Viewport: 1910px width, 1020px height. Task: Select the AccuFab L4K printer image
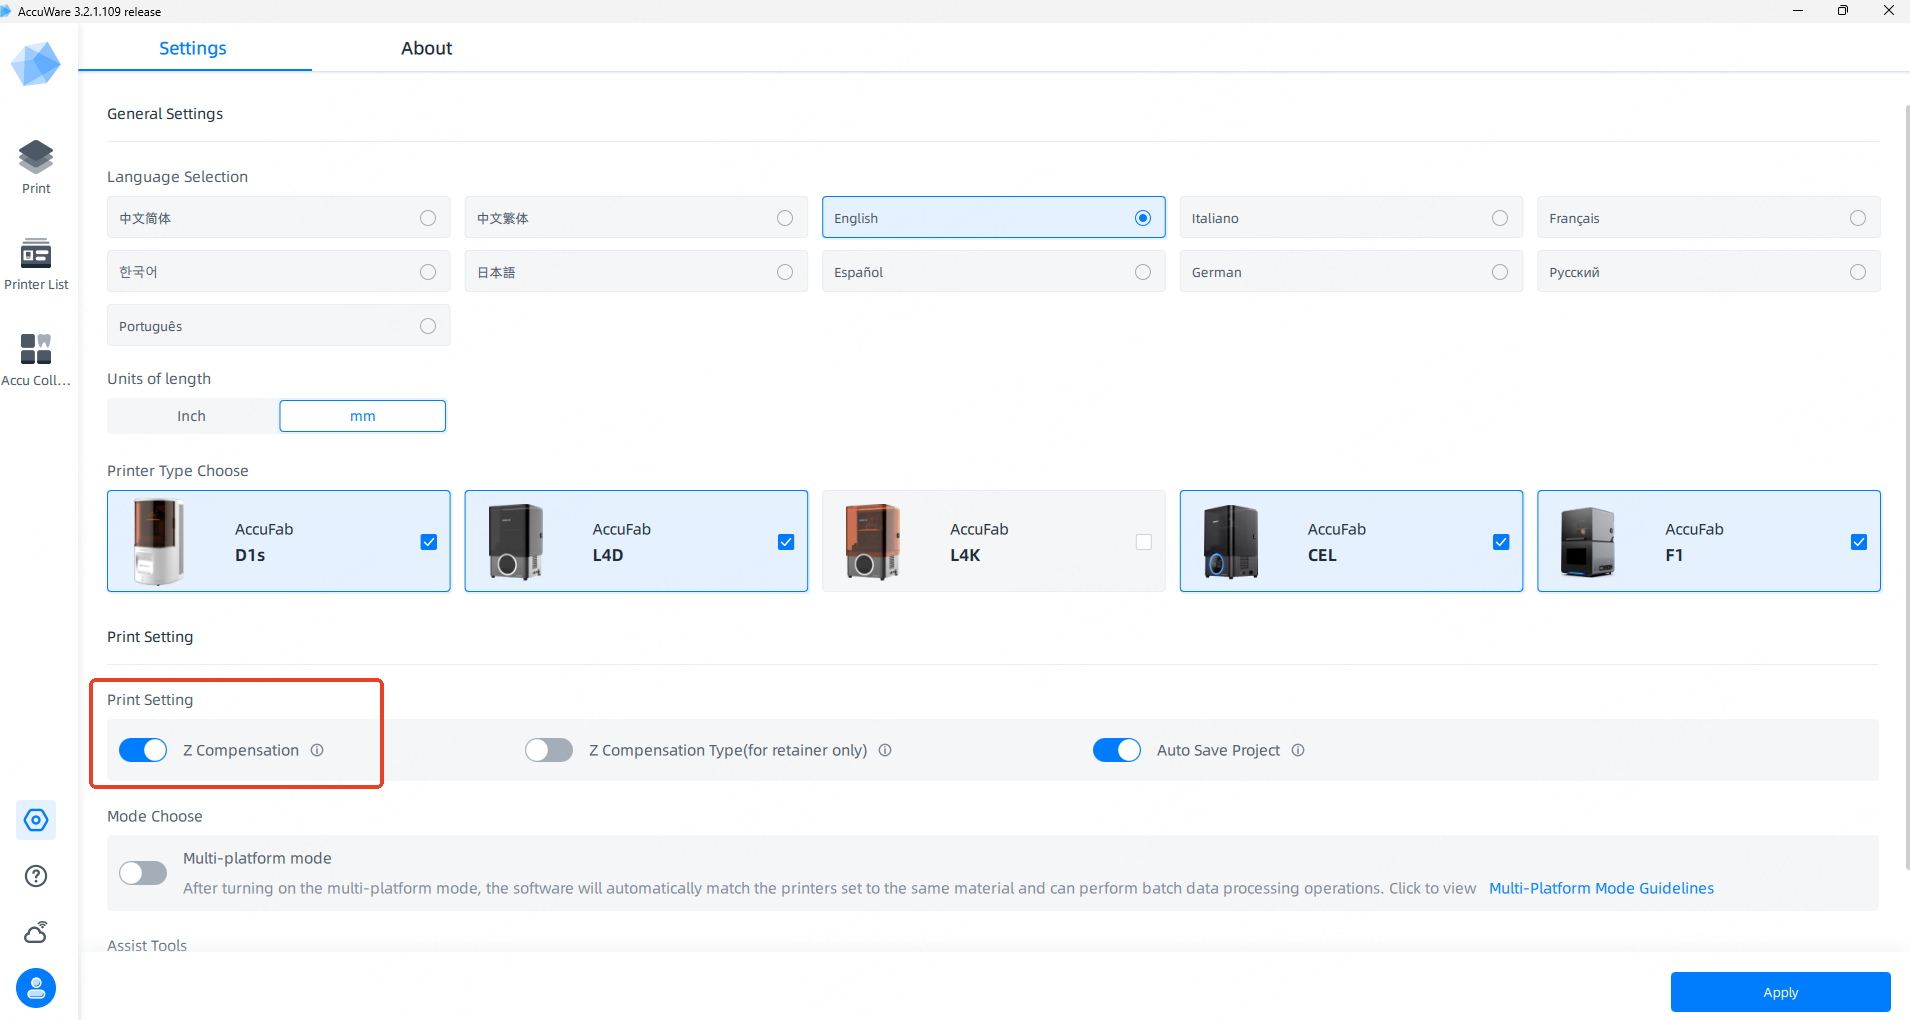[x=873, y=541]
